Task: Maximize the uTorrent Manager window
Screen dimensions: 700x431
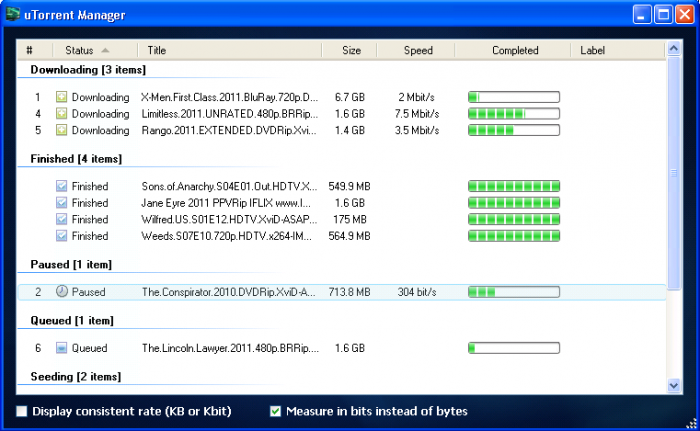Action: (x=663, y=14)
